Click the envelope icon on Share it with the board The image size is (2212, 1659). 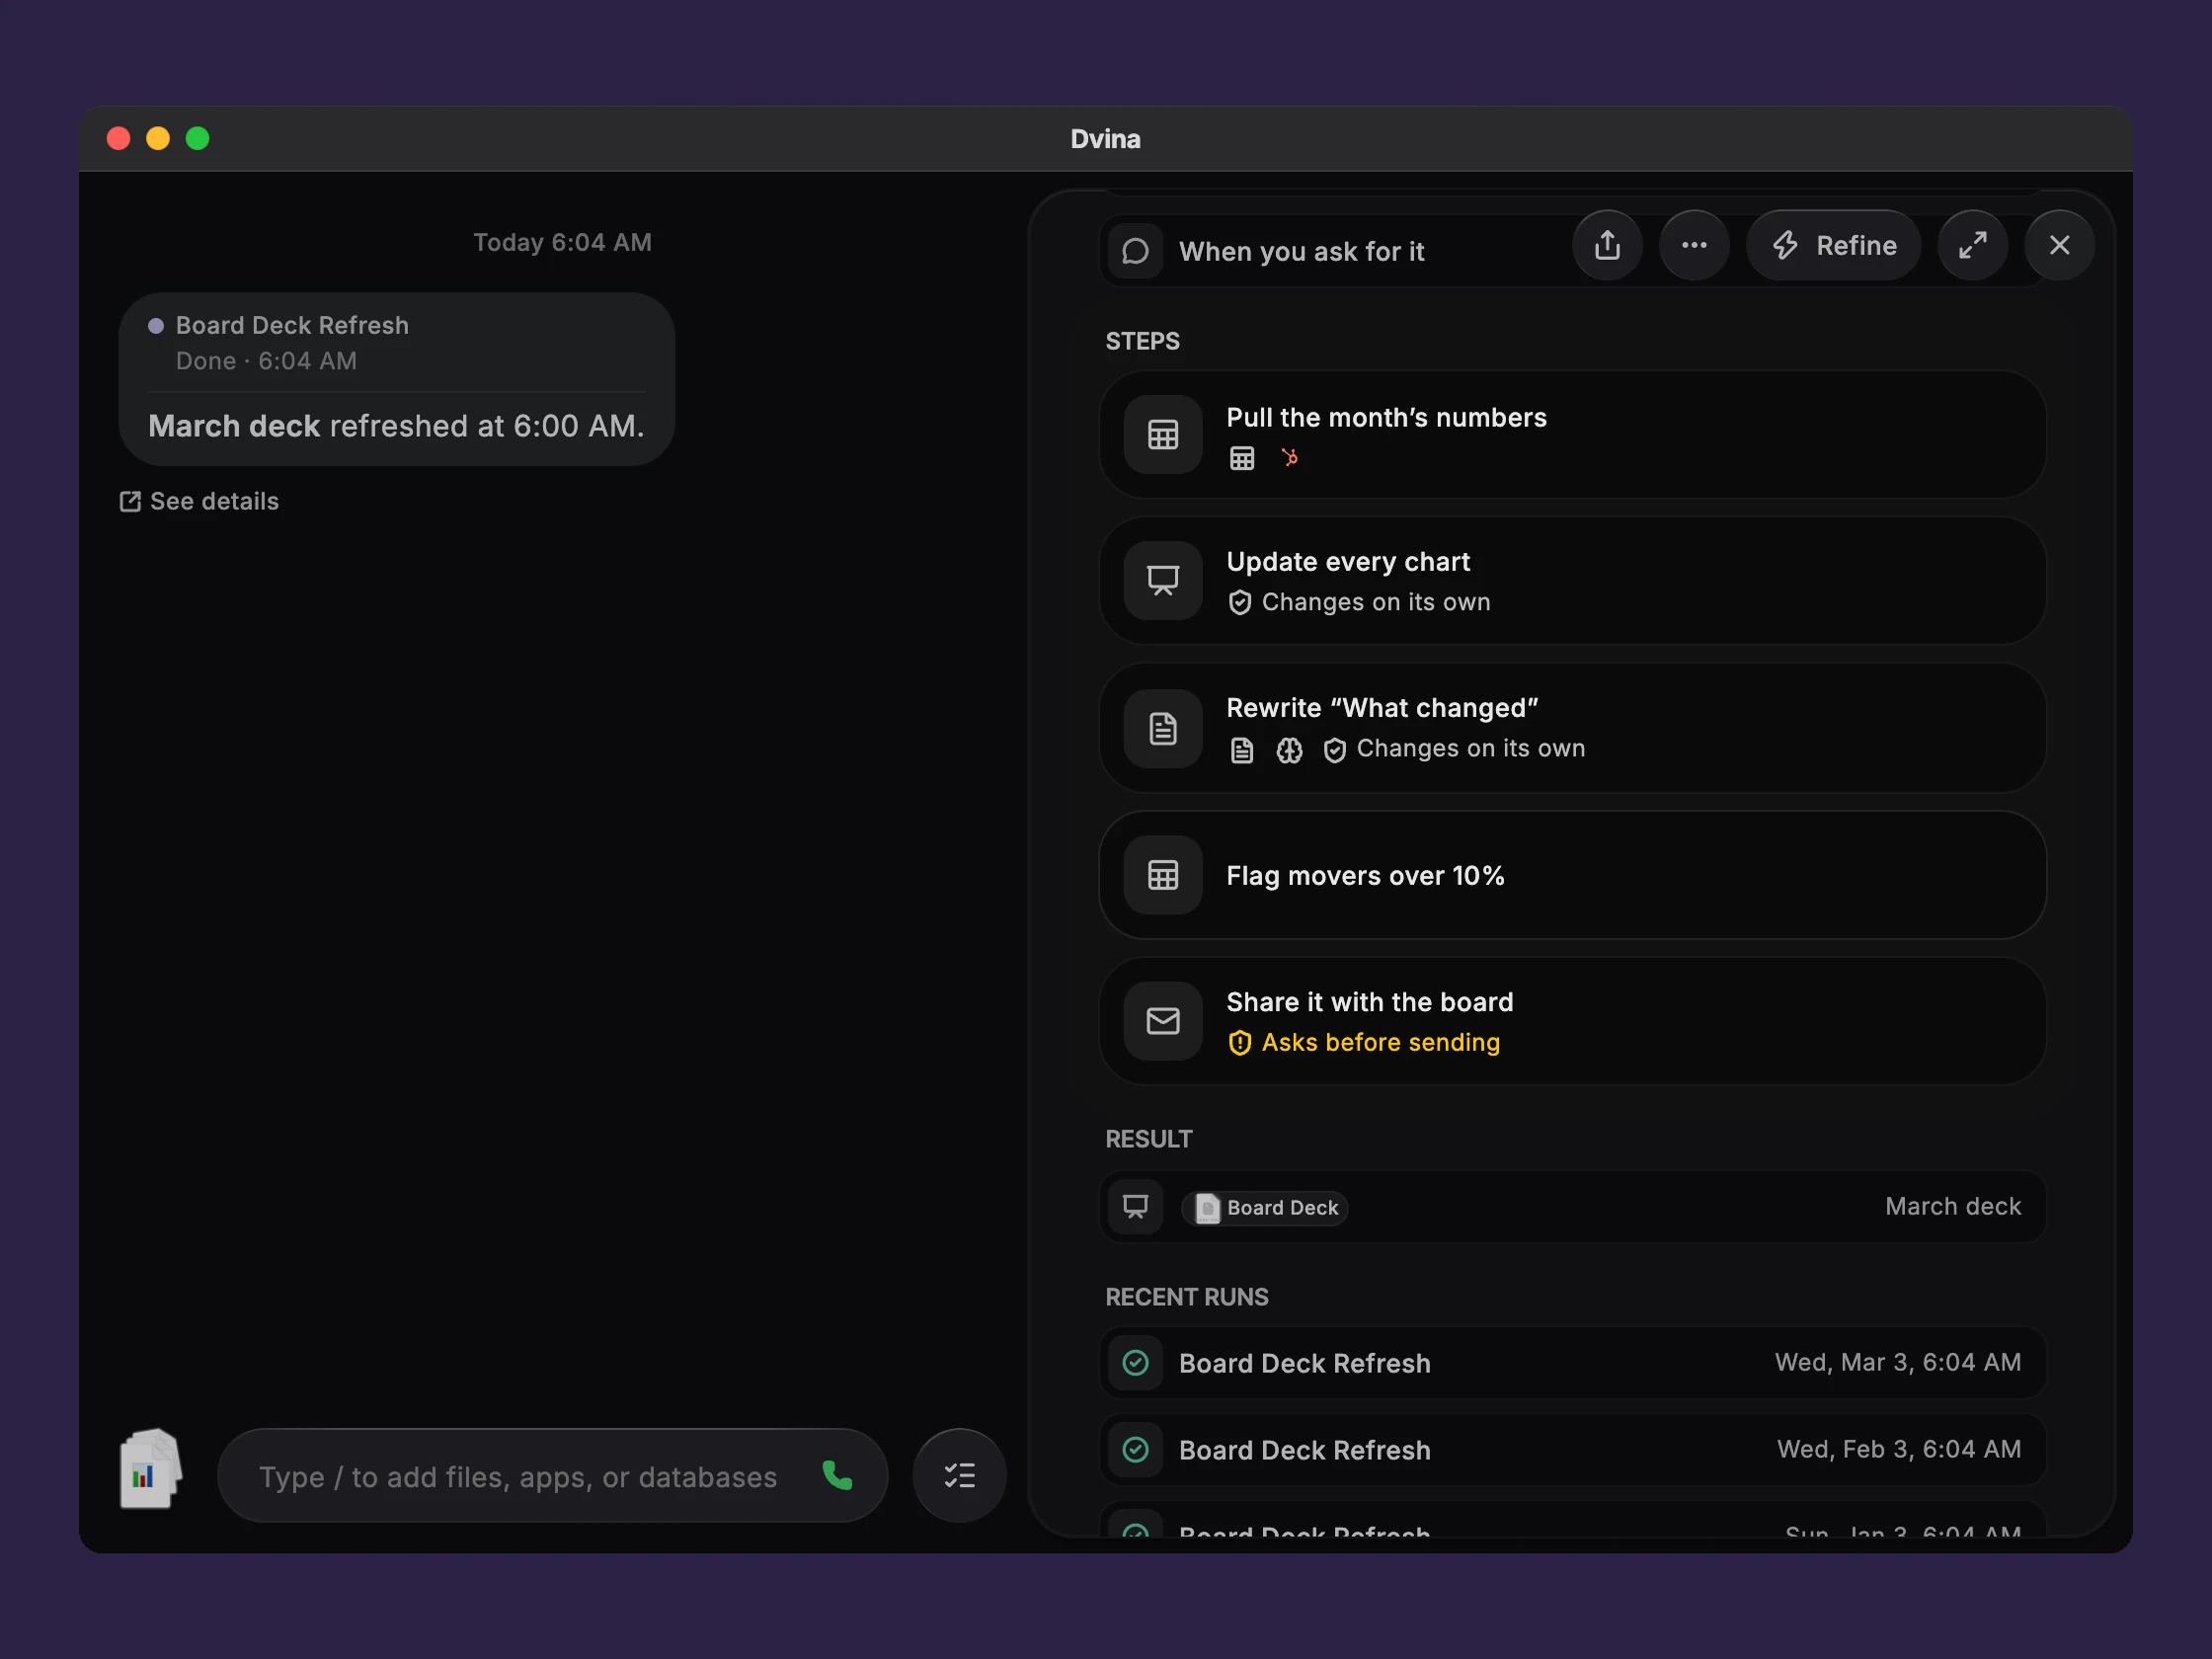pos(1162,1021)
